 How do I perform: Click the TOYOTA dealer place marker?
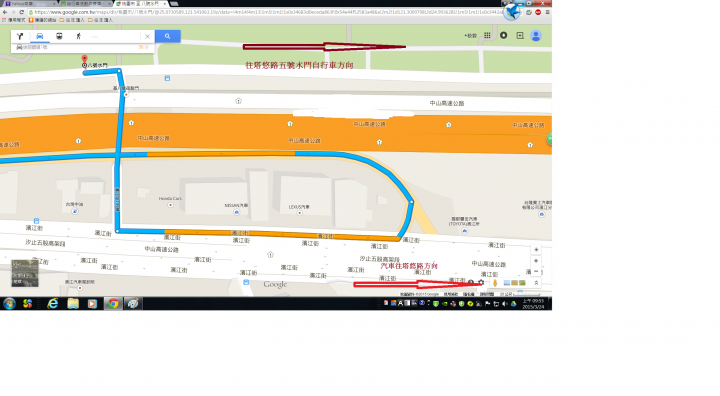tap(464, 231)
